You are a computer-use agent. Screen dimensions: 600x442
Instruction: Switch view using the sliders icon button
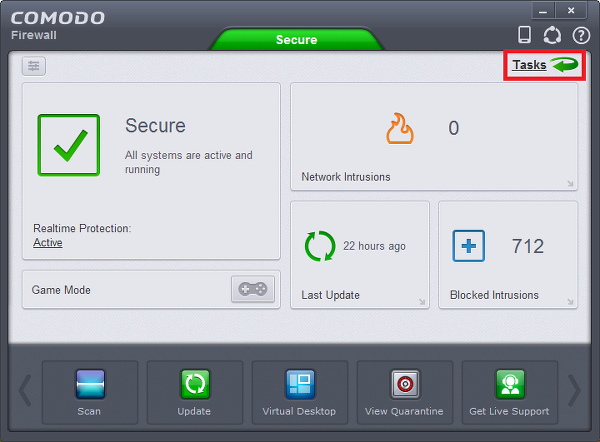click(34, 66)
